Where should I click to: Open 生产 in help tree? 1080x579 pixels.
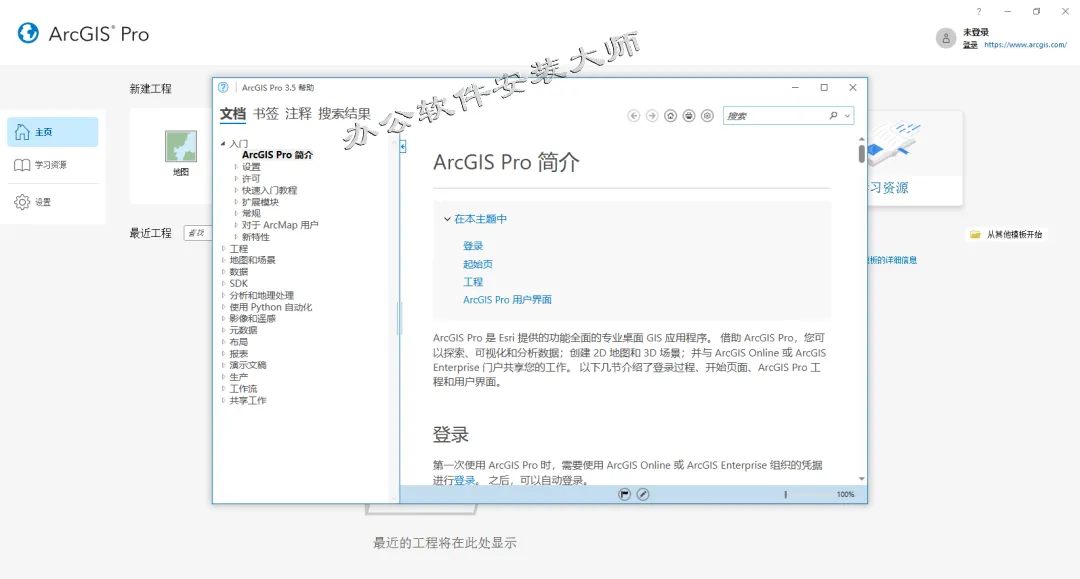(238, 377)
